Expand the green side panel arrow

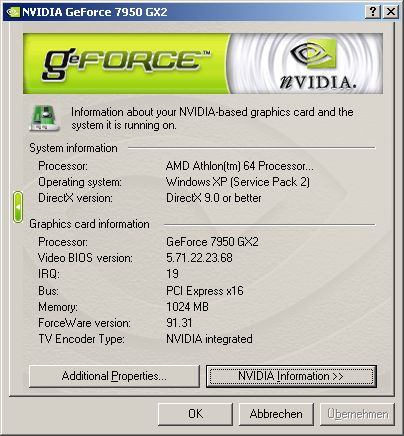(x=18, y=207)
